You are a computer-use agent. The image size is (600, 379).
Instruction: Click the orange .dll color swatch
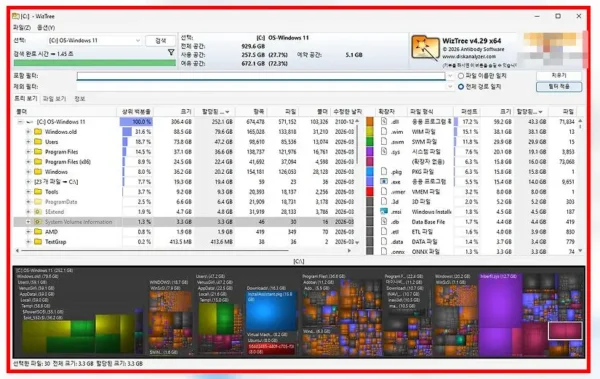(370, 121)
